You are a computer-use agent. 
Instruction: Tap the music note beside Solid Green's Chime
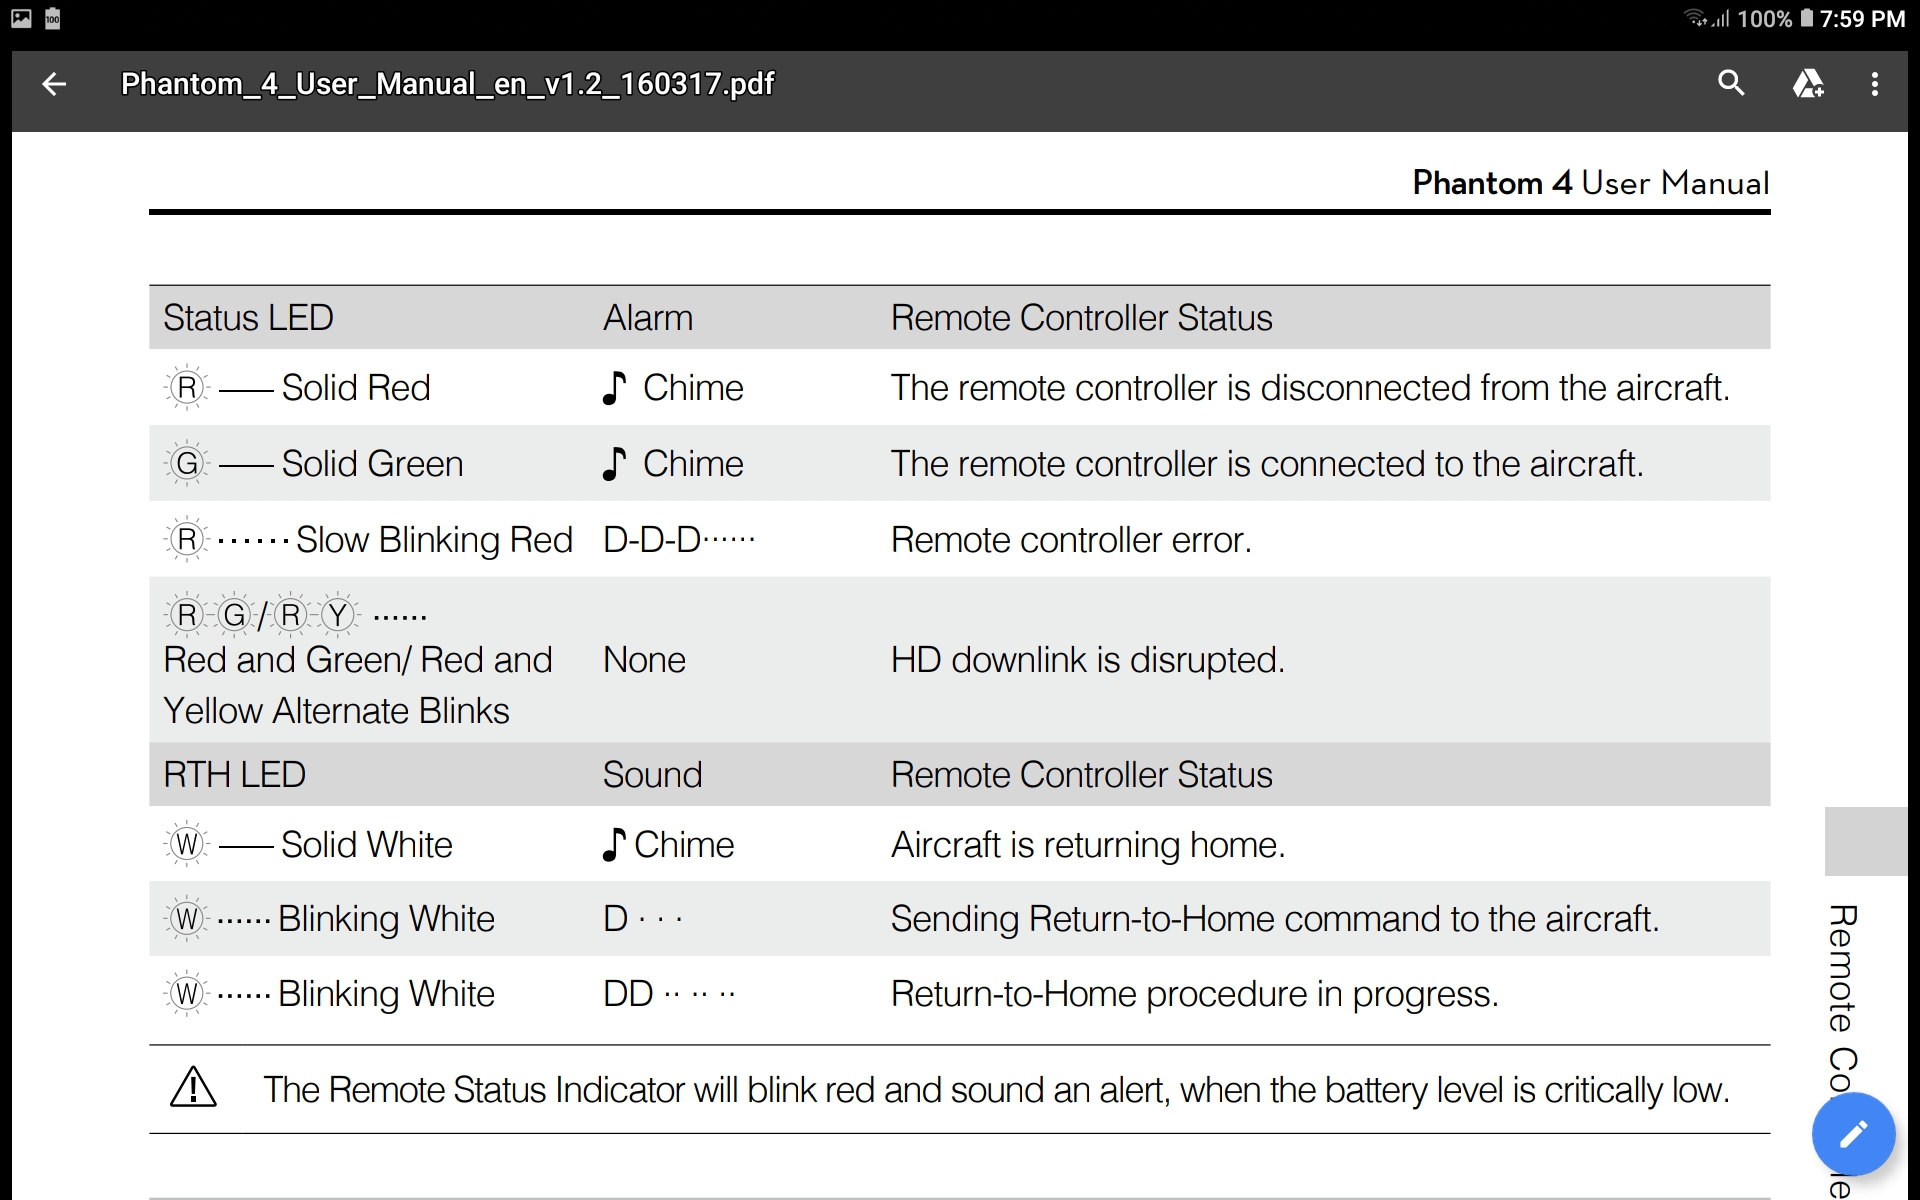(615, 463)
